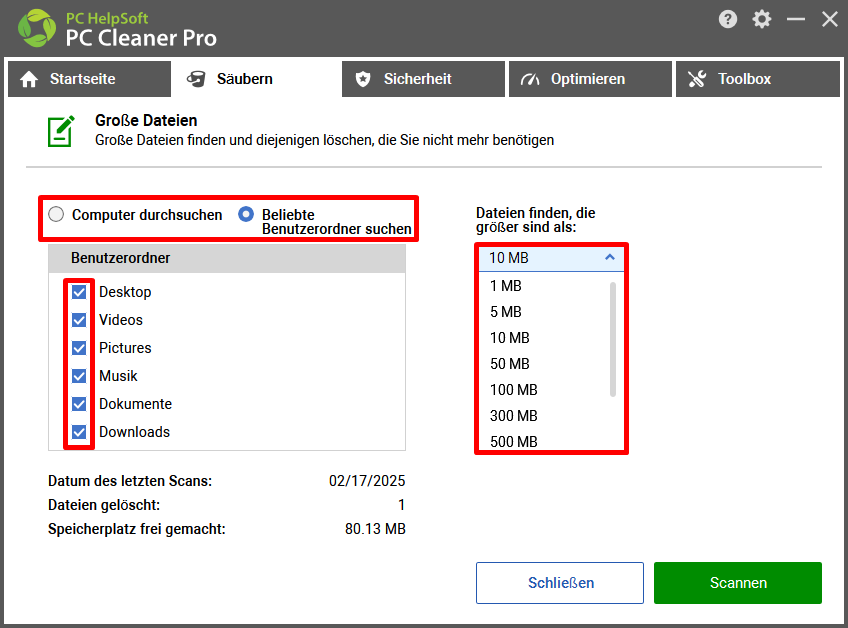The image size is (848, 628).
Task: Switch to the Startseite tab
Action: click(x=89, y=79)
